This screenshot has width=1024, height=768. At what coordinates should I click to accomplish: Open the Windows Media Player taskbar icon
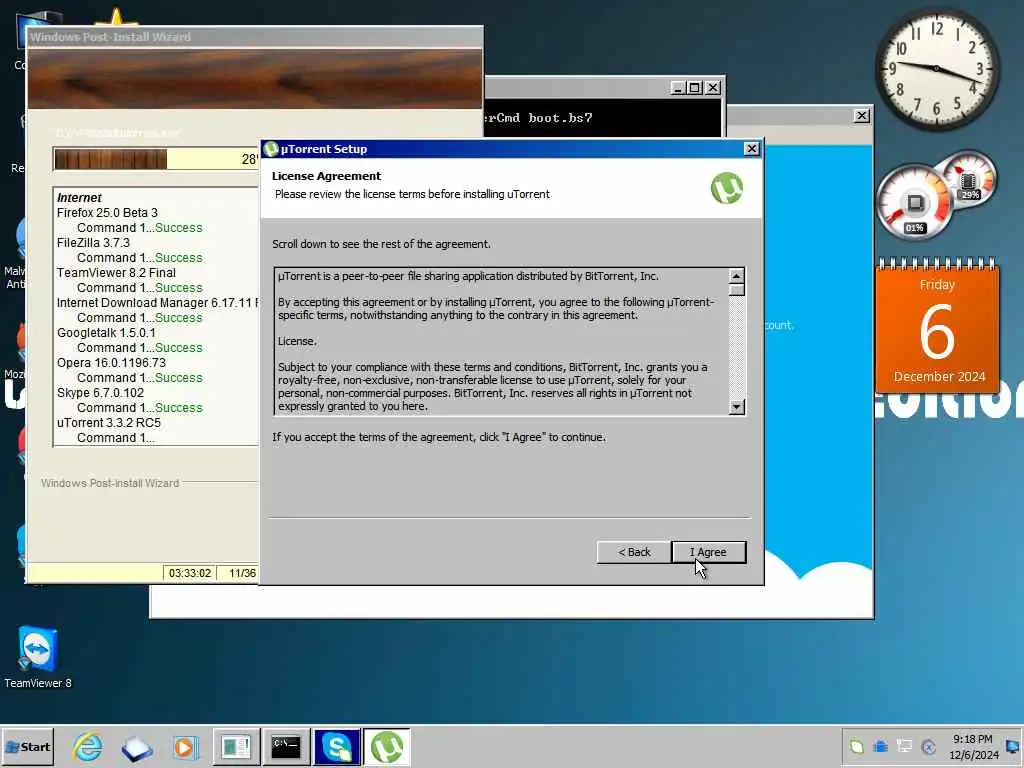point(185,747)
